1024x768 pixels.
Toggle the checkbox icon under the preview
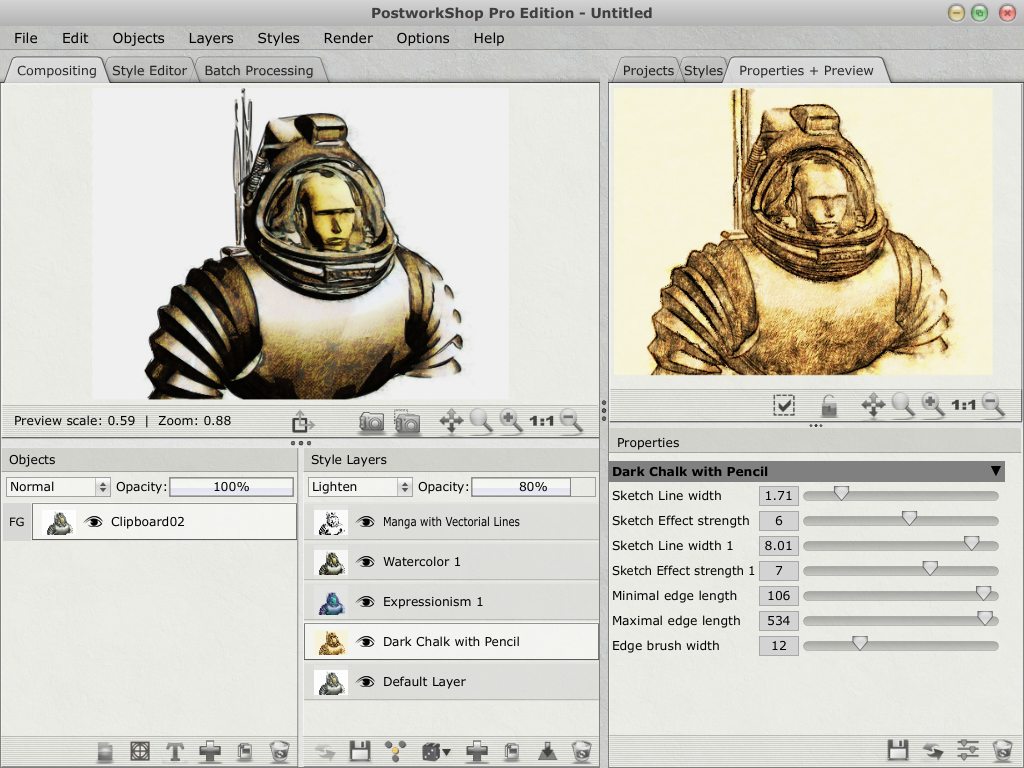pos(784,405)
